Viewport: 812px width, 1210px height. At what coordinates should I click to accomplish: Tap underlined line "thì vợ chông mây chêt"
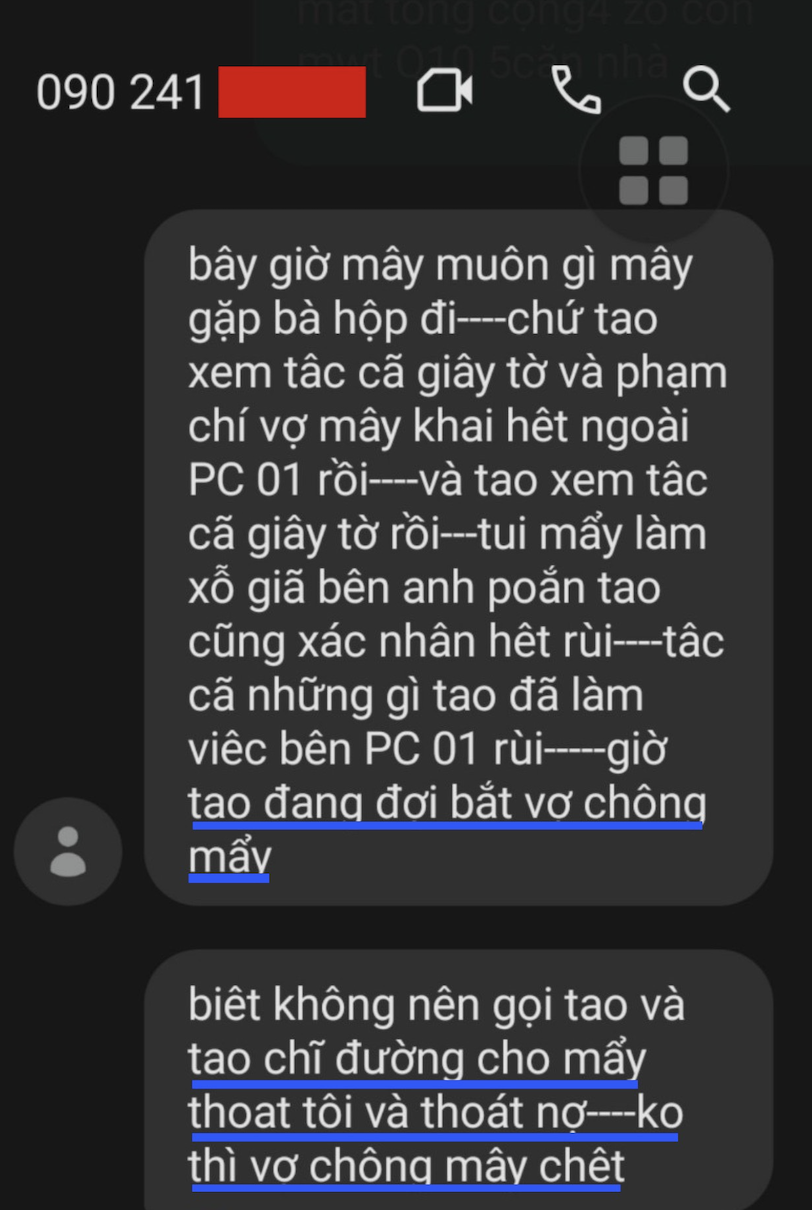pyautogui.click(x=407, y=1167)
